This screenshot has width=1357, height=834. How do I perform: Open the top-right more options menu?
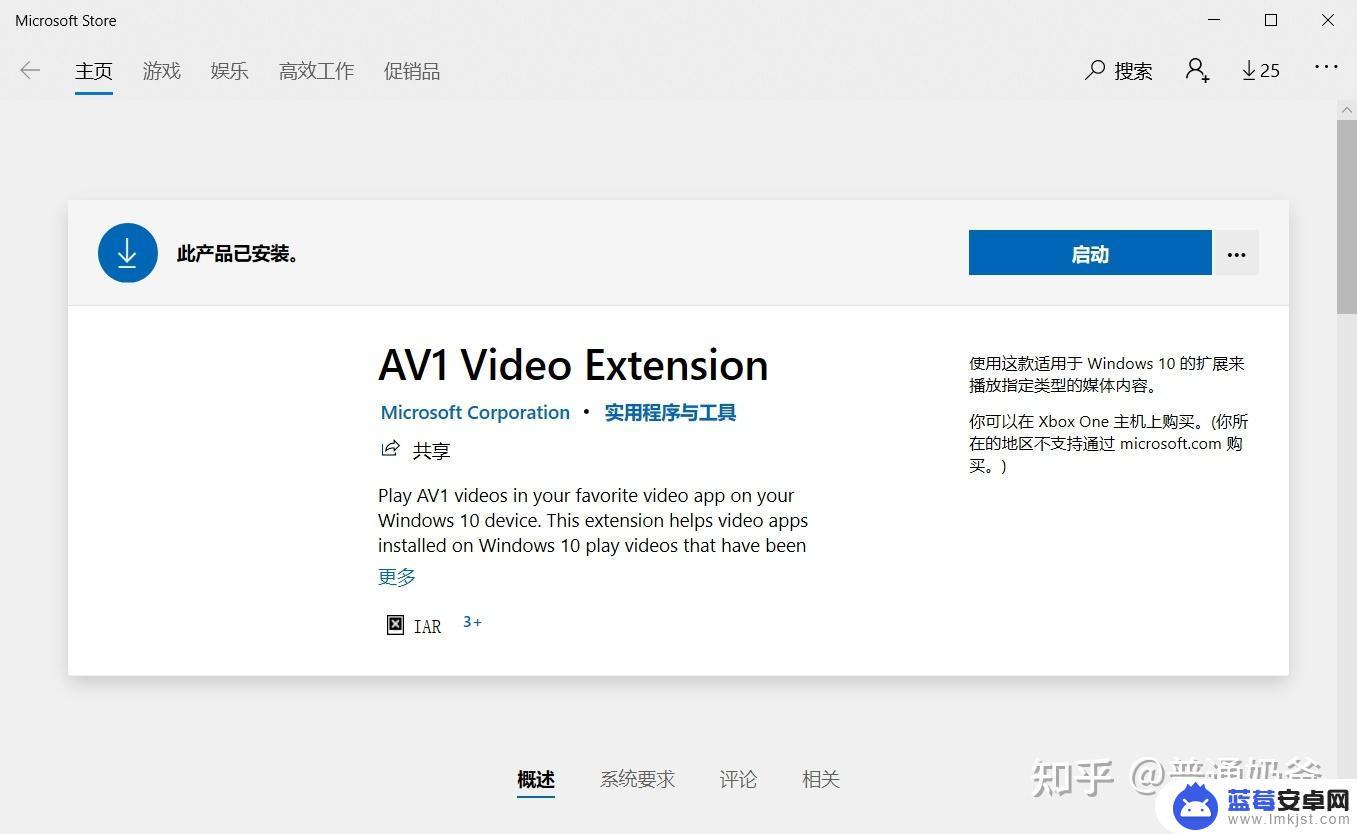[x=1326, y=67]
